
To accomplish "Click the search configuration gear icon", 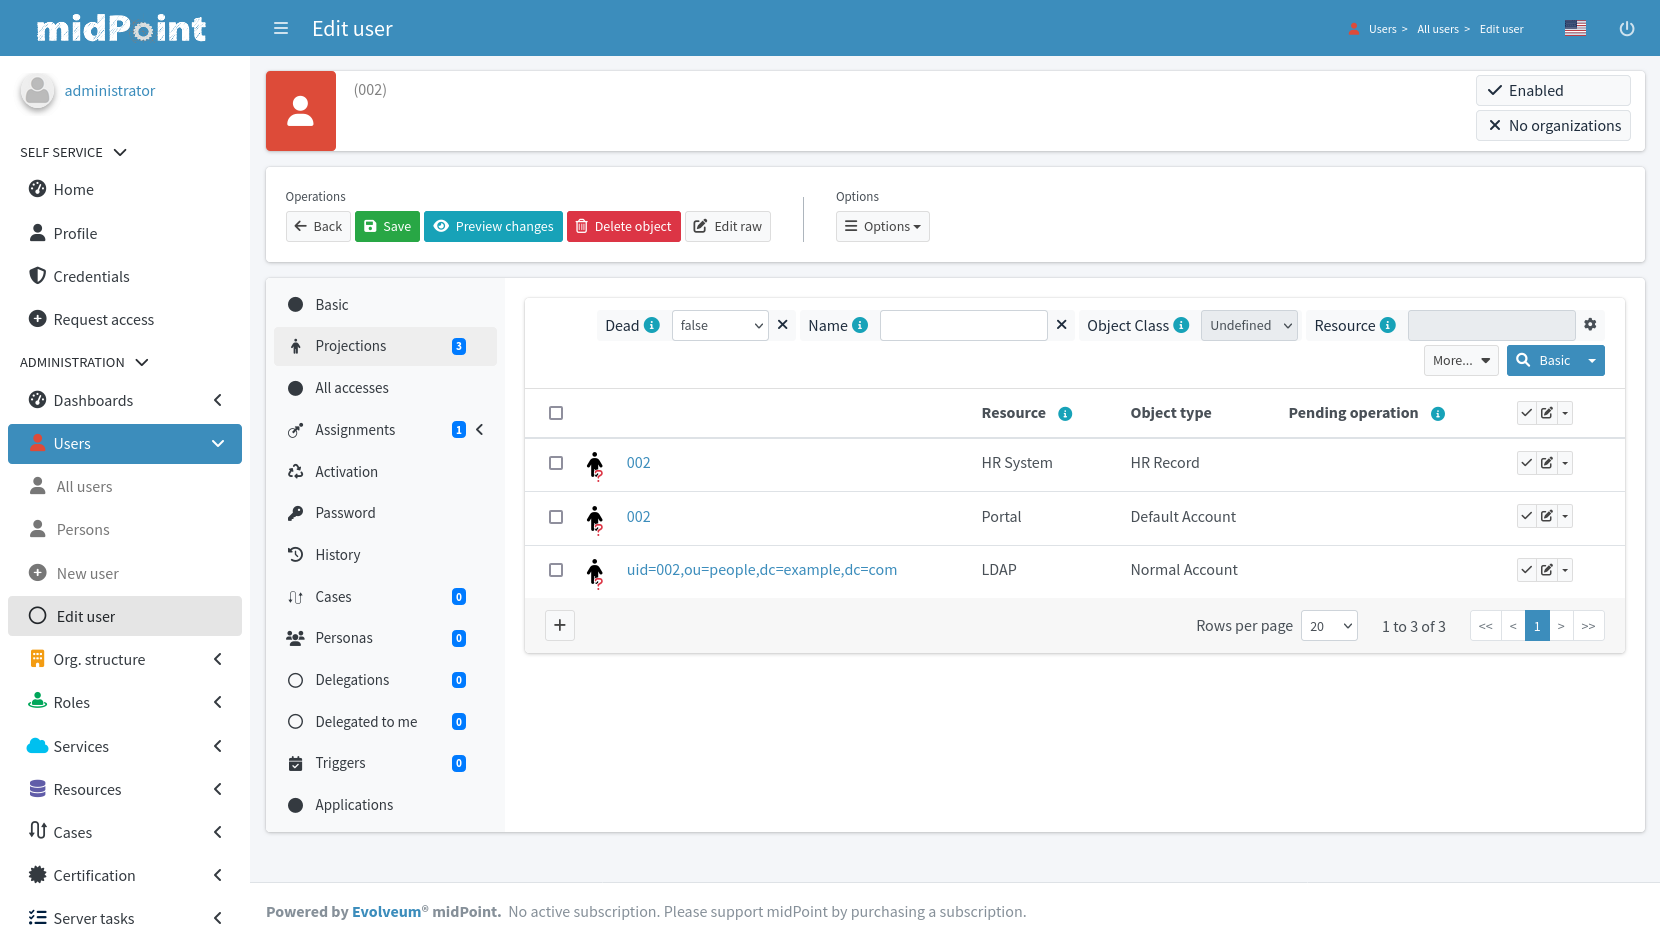I will point(1590,325).
